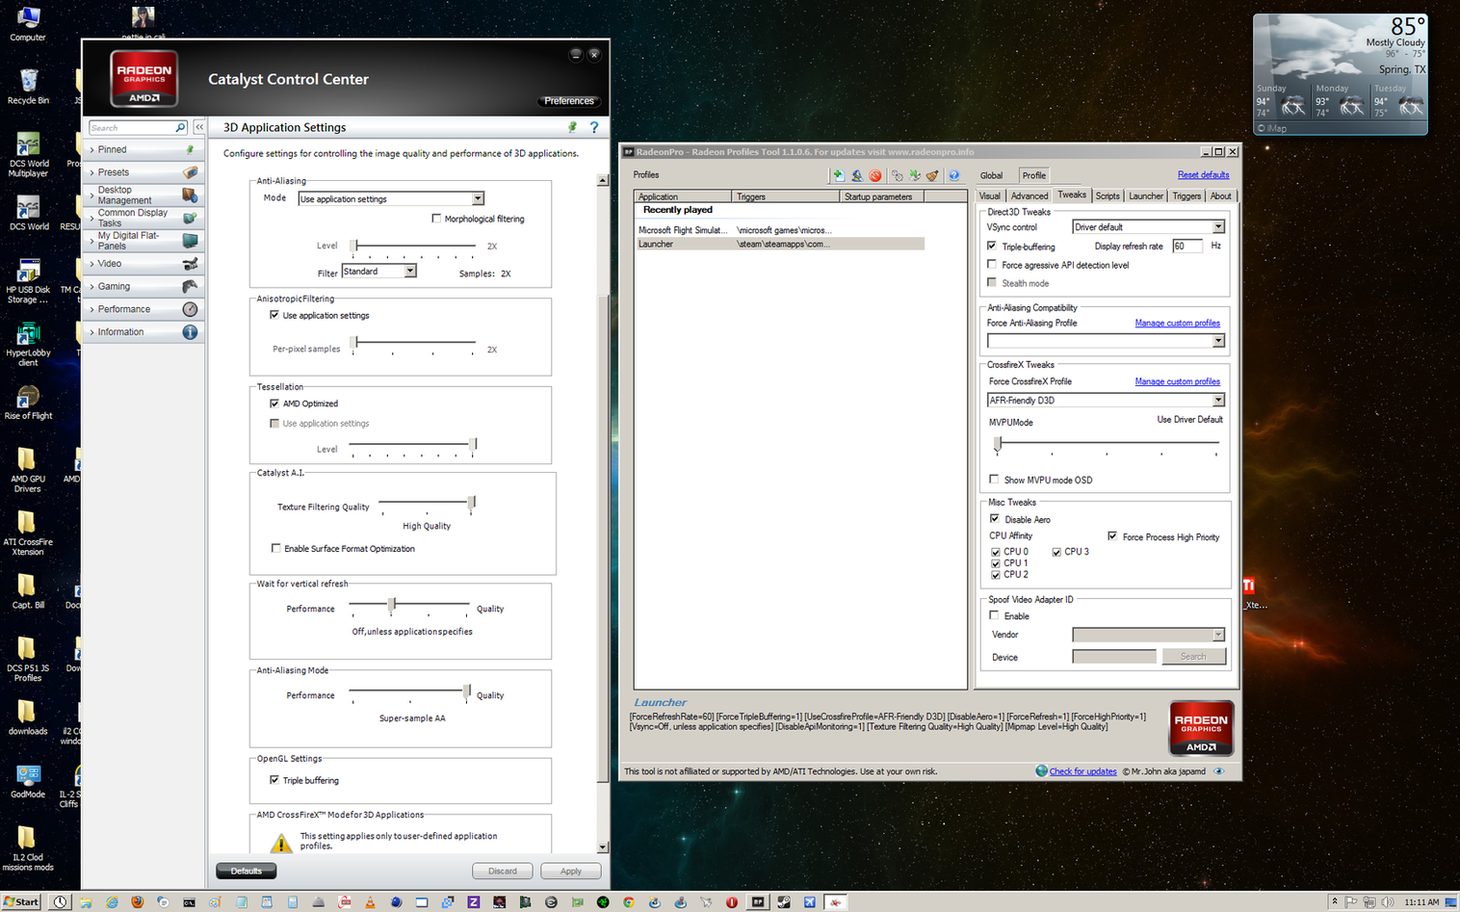The image size is (1460, 912).
Task: Click the camera icon beside Video
Action: pos(190,264)
